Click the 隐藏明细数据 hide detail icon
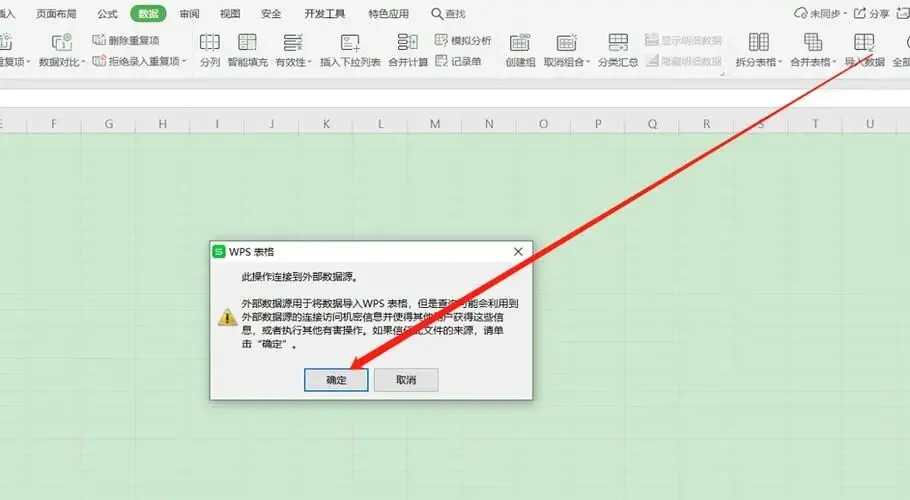The image size is (910, 500). click(652, 60)
